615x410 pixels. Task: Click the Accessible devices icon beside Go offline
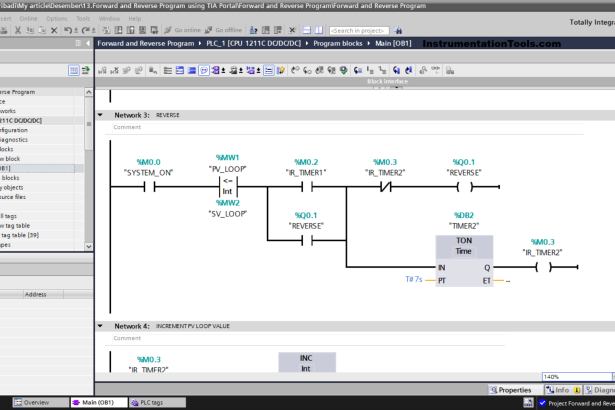(254, 30)
